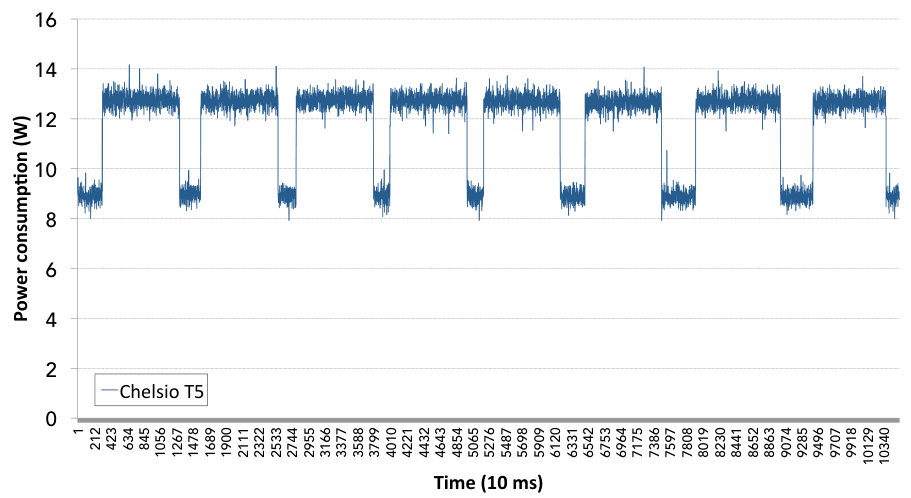
Task: Click x-axis tick label 10340
Action: [885, 446]
